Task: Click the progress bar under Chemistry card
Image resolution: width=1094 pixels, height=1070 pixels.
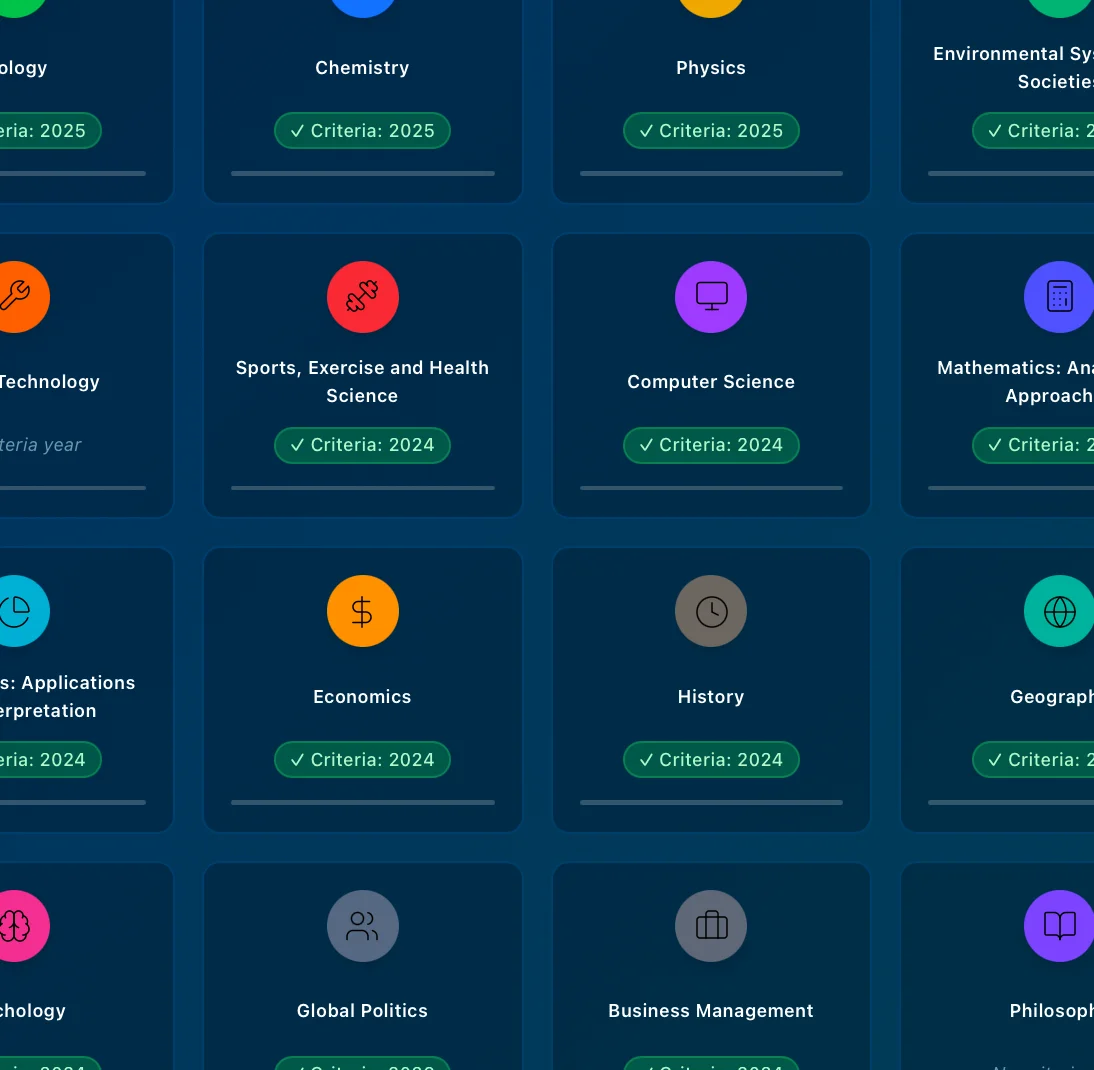Action: click(x=362, y=173)
